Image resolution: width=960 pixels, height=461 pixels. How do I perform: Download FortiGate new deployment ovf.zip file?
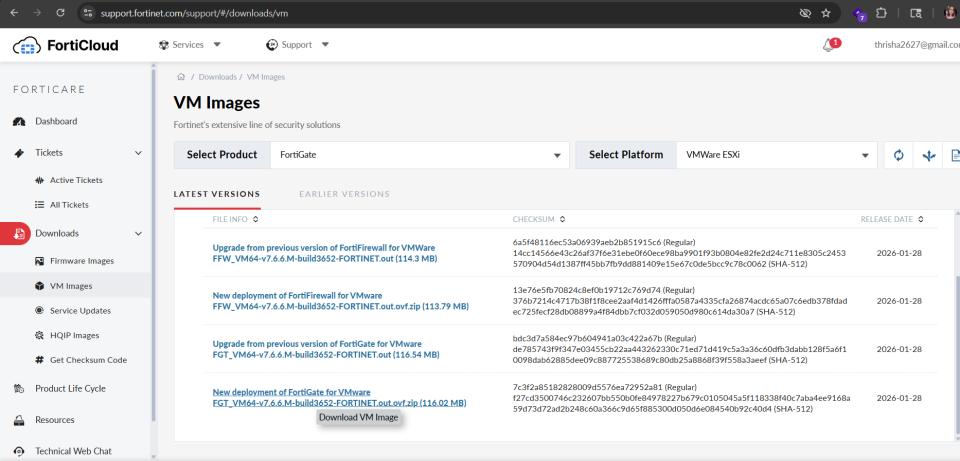(x=339, y=397)
